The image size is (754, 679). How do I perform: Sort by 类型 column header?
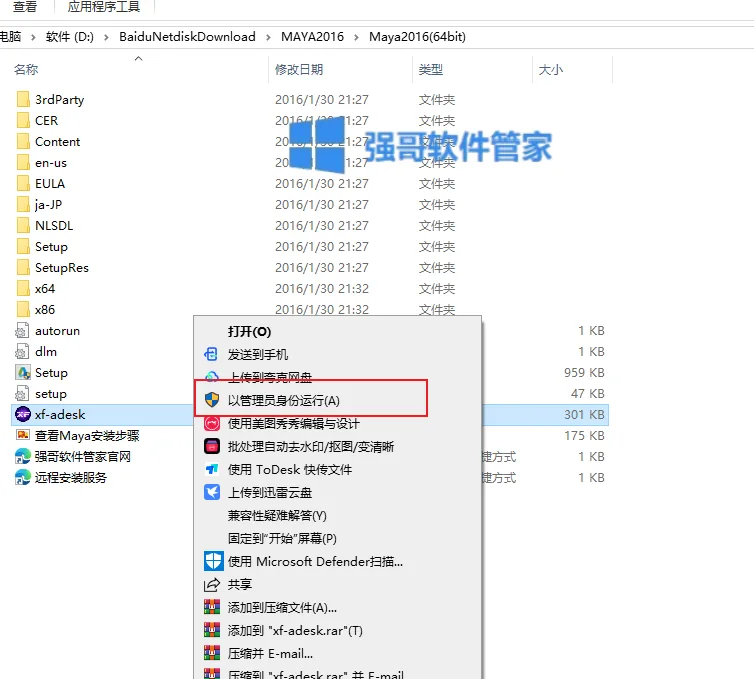coord(431,70)
